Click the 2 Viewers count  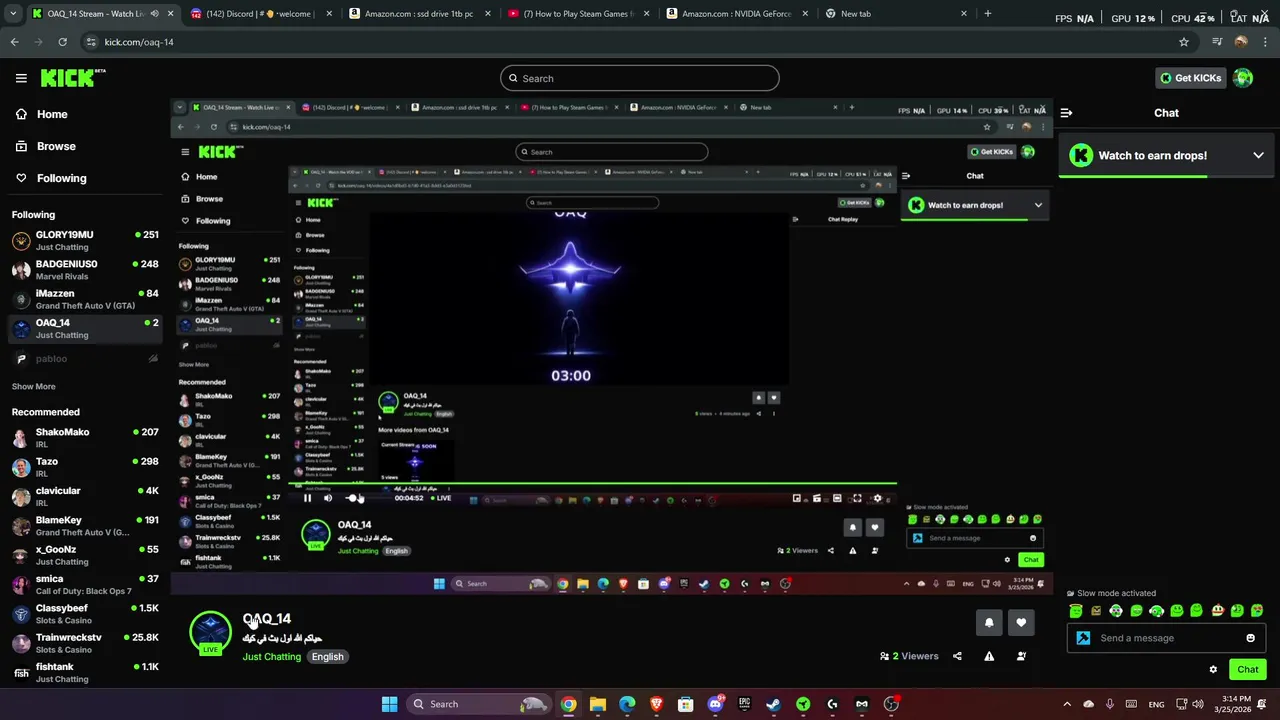click(909, 656)
